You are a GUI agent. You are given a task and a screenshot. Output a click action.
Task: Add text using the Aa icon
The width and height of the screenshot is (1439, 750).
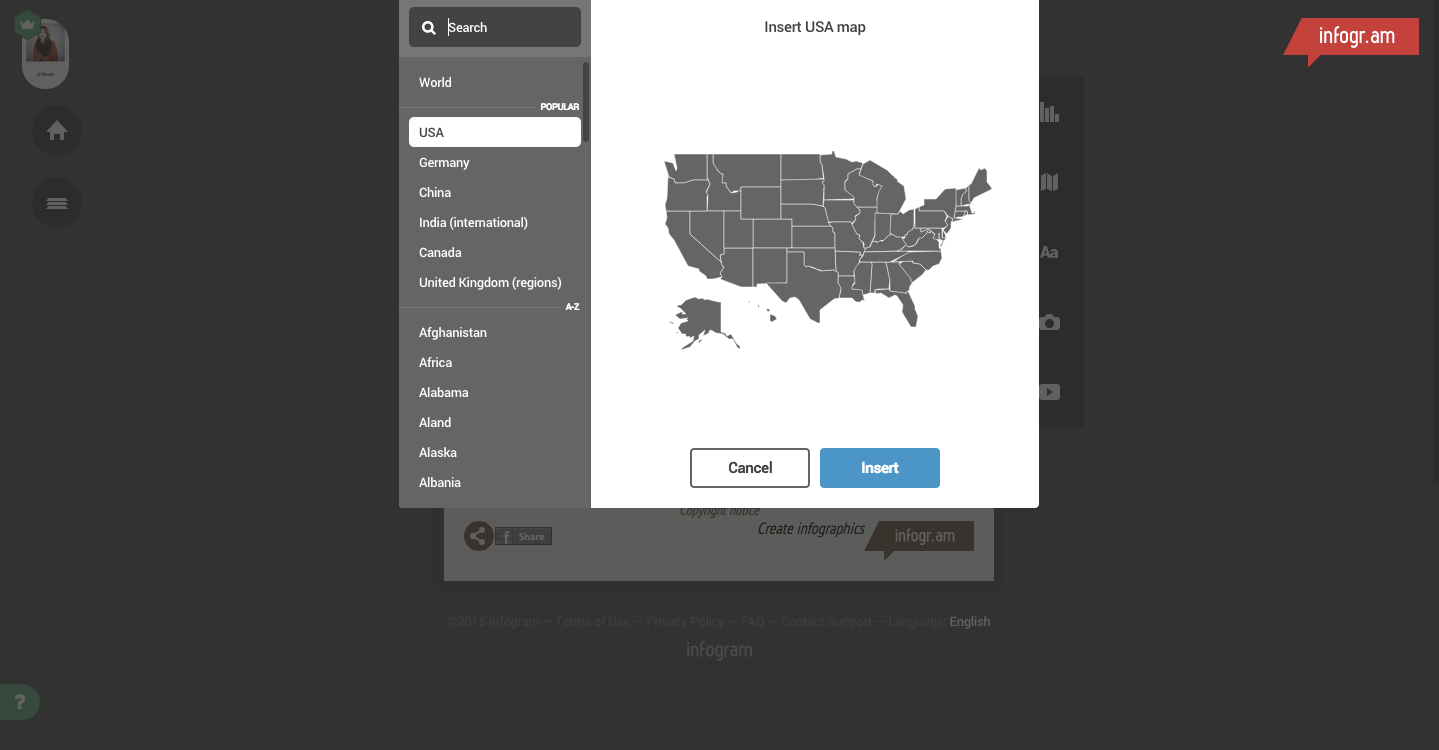click(x=1048, y=252)
